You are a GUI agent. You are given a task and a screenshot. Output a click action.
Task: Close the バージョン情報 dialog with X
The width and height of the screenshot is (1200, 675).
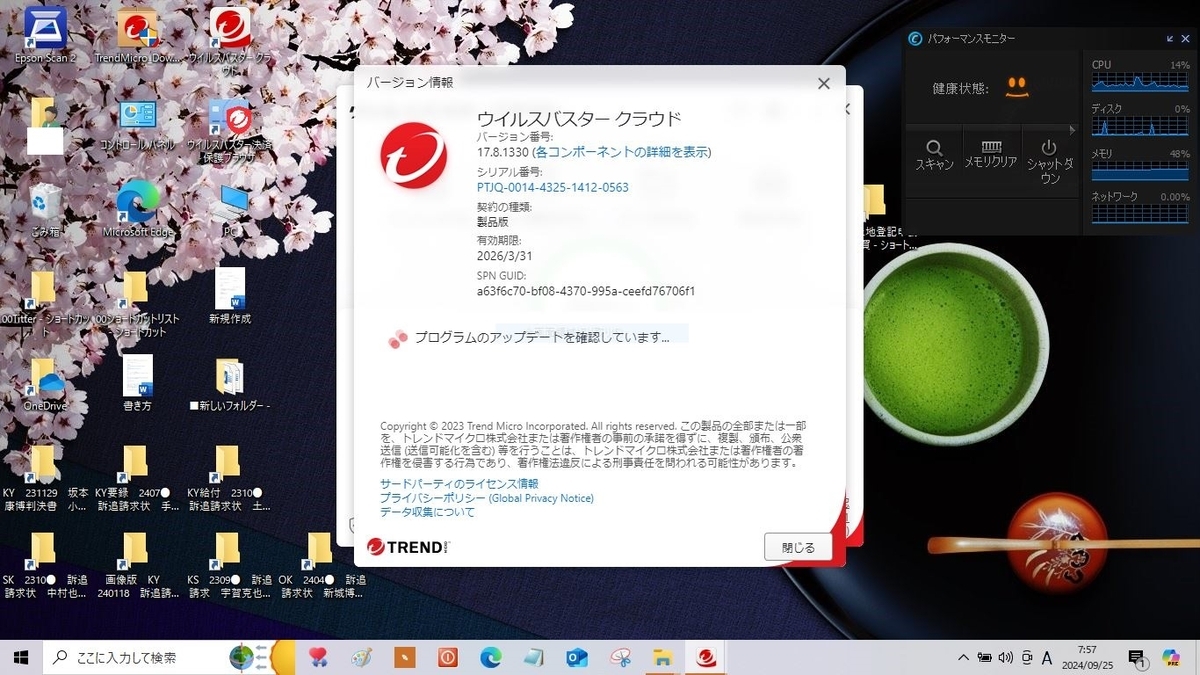824,84
